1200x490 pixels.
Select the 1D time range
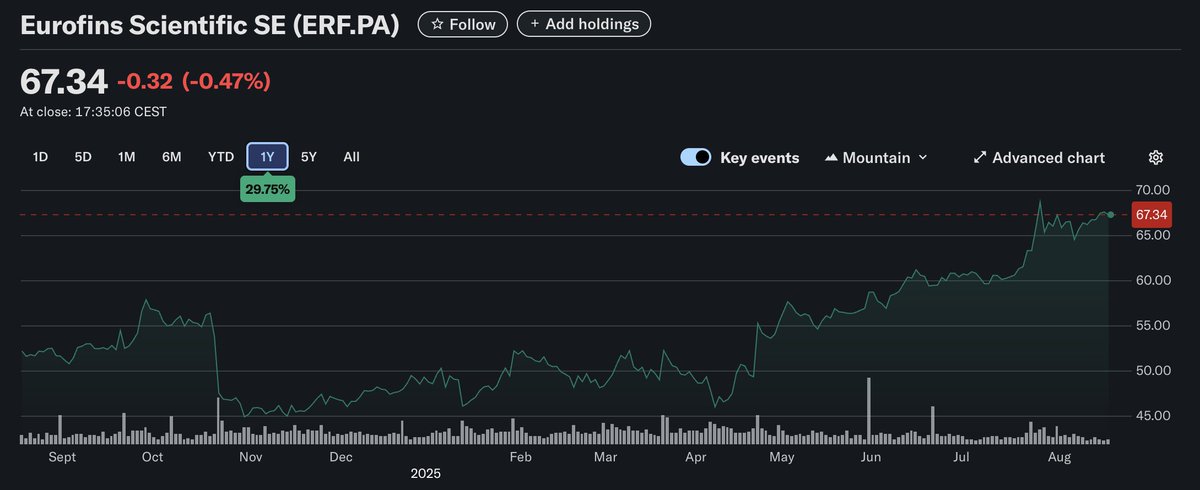point(41,157)
